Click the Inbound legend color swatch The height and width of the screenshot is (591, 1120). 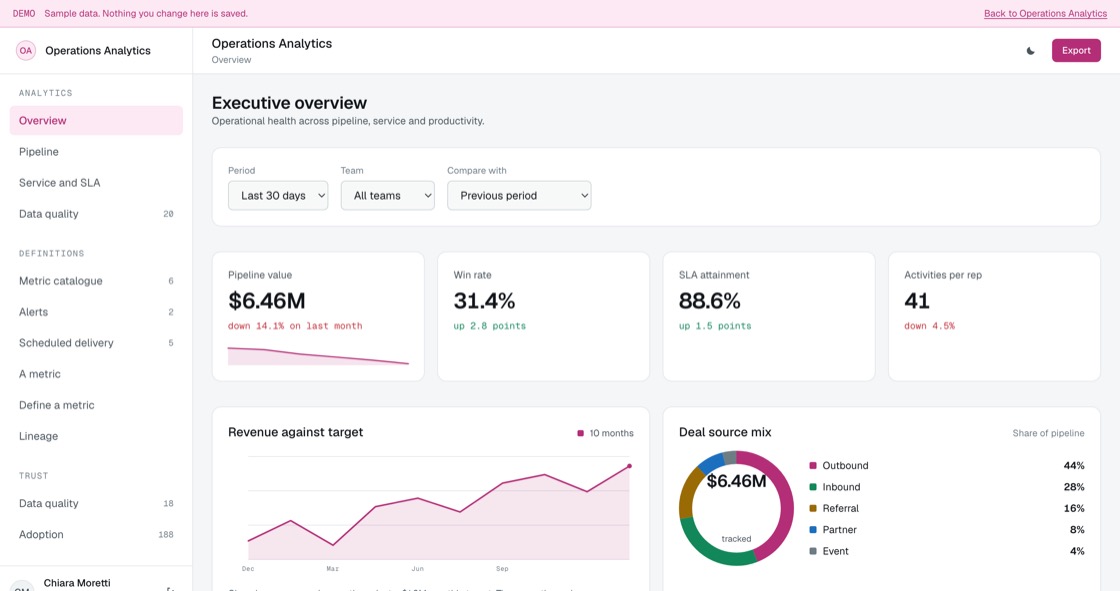813,487
